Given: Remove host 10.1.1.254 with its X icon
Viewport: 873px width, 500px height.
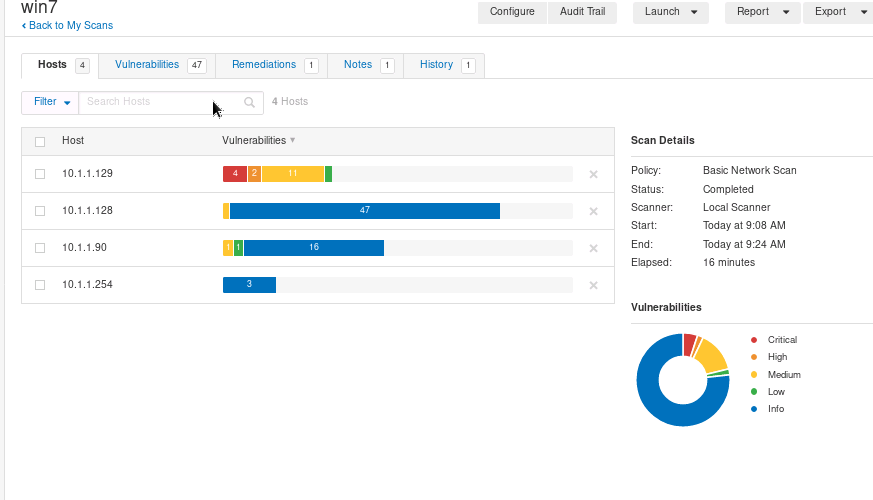Looking at the screenshot, I should click(x=594, y=286).
